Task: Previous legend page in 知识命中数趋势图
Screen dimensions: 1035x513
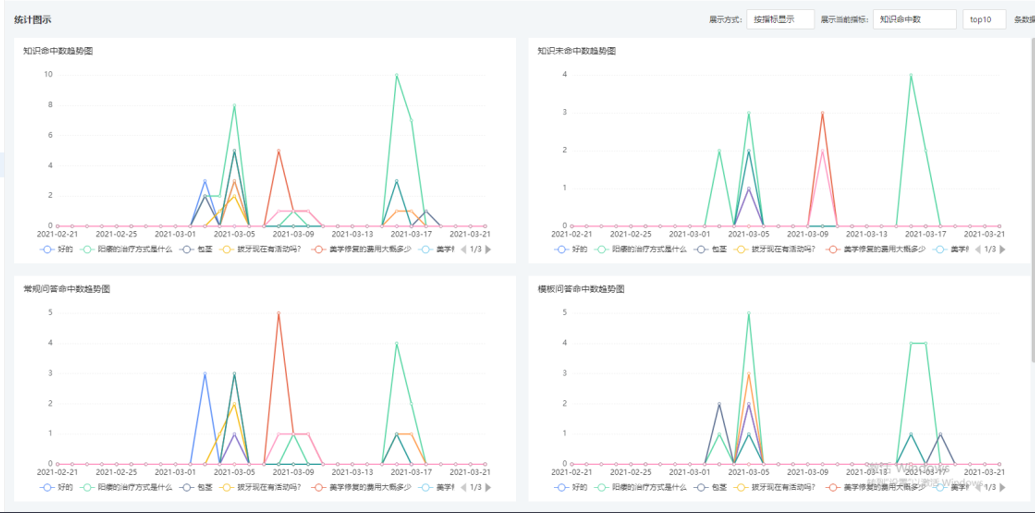Action: [x=463, y=250]
